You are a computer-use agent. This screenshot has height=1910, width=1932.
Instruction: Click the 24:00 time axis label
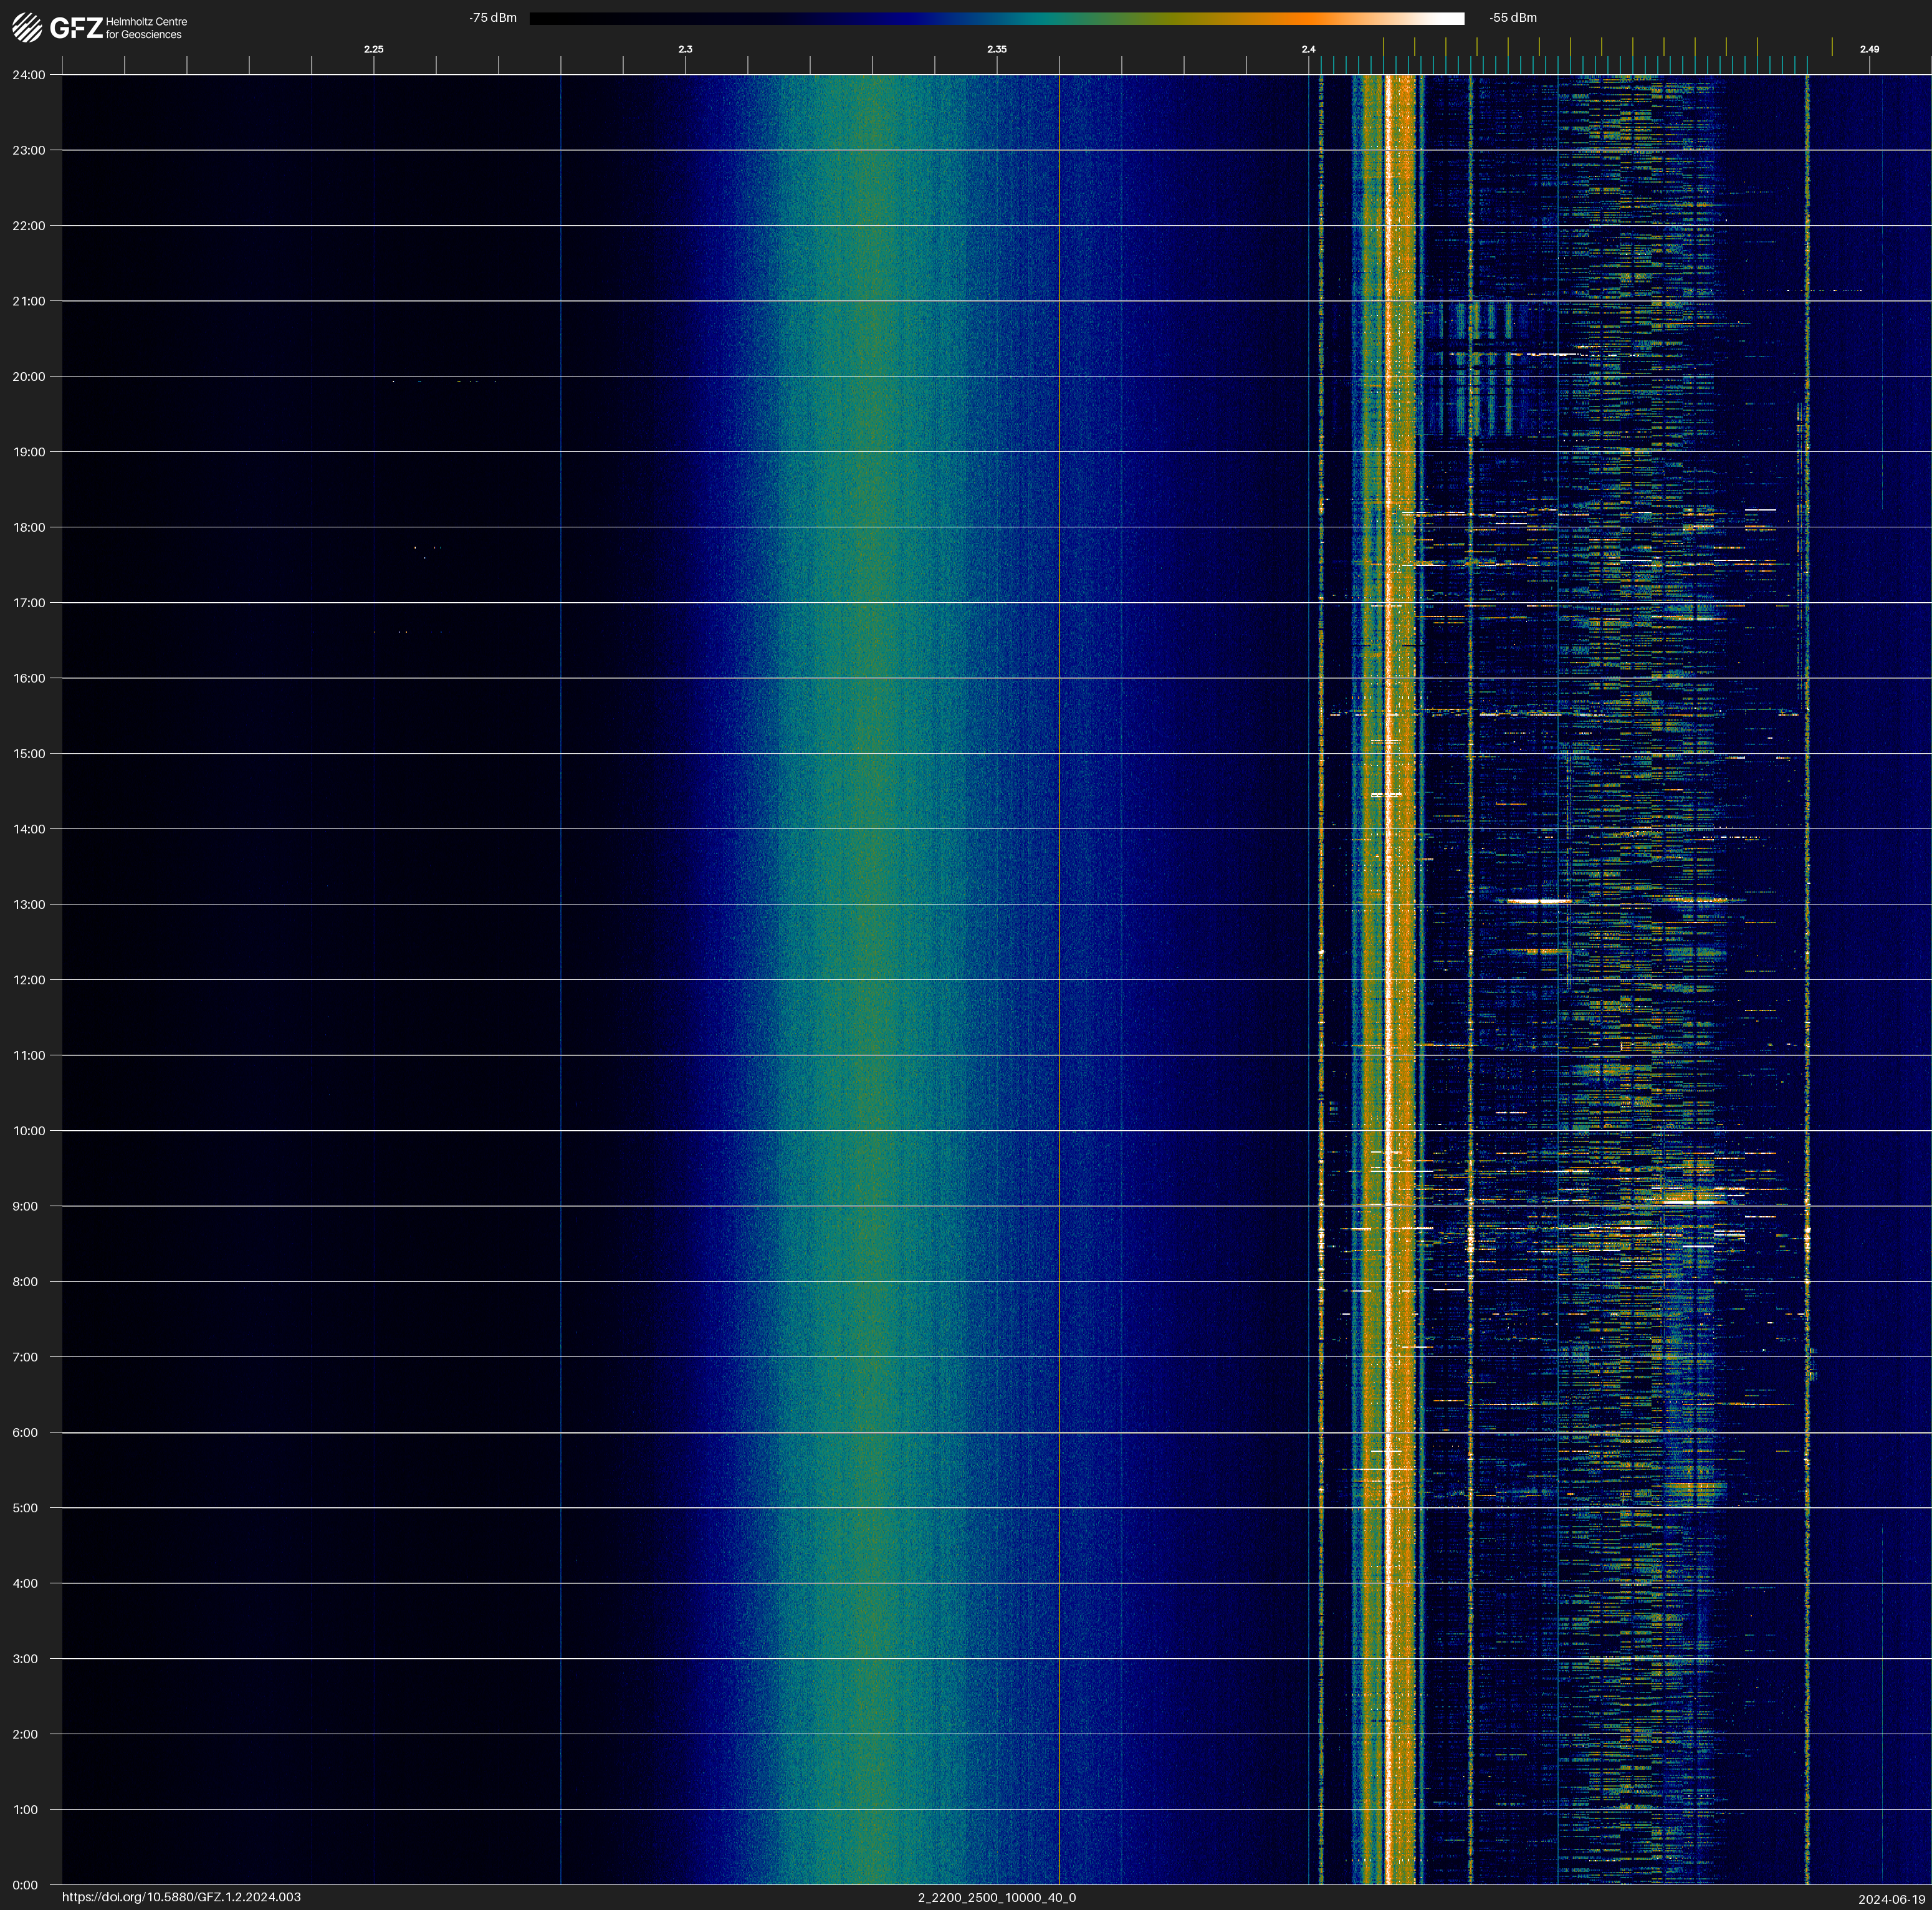pyautogui.click(x=29, y=75)
